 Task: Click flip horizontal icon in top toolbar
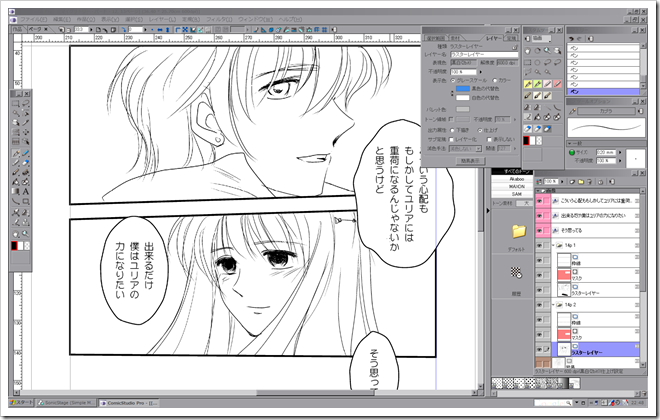(160, 29)
